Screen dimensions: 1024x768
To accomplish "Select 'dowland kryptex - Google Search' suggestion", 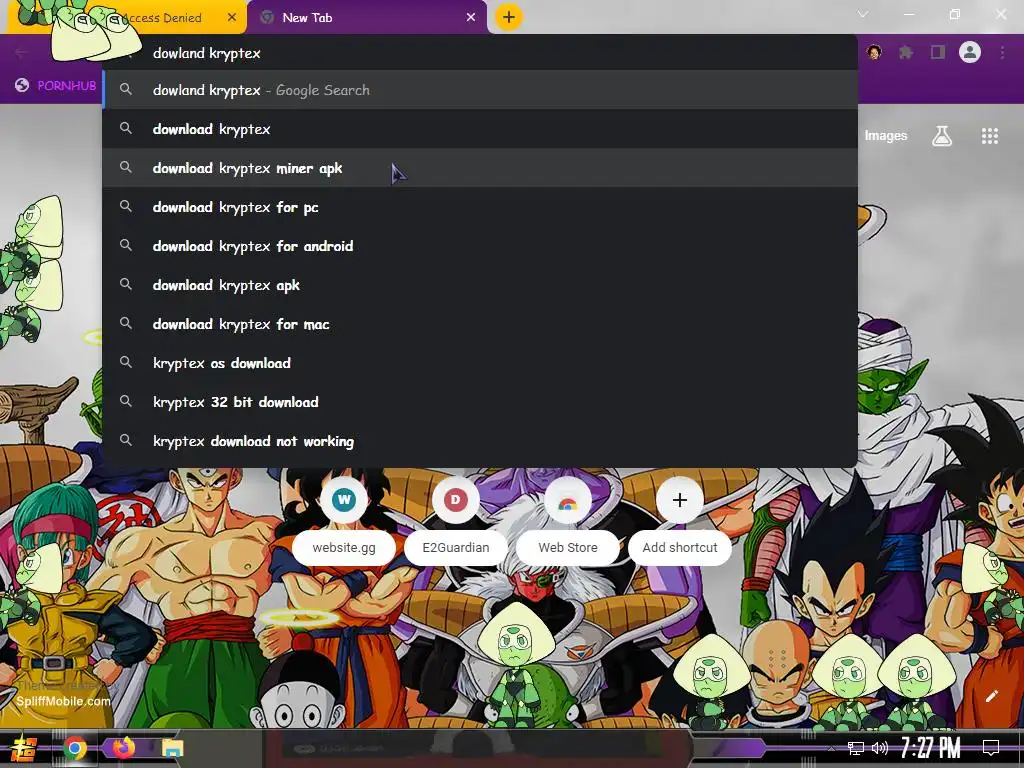I will click(x=480, y=90).
